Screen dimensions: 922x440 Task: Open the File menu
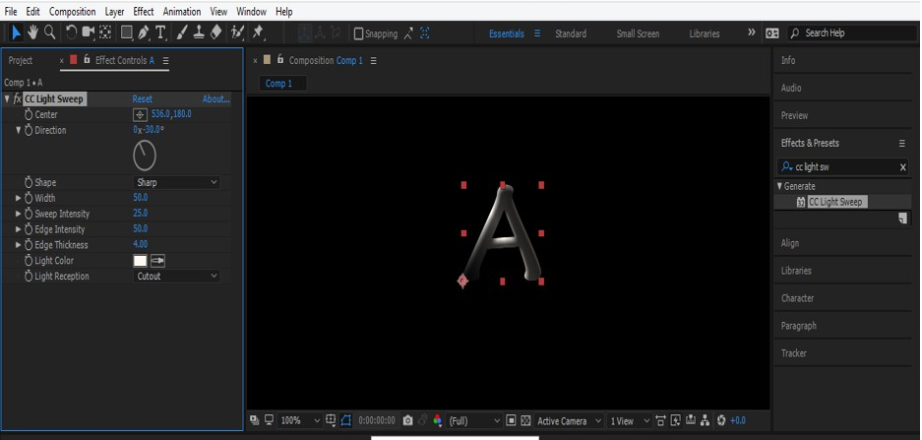(11, 12)
